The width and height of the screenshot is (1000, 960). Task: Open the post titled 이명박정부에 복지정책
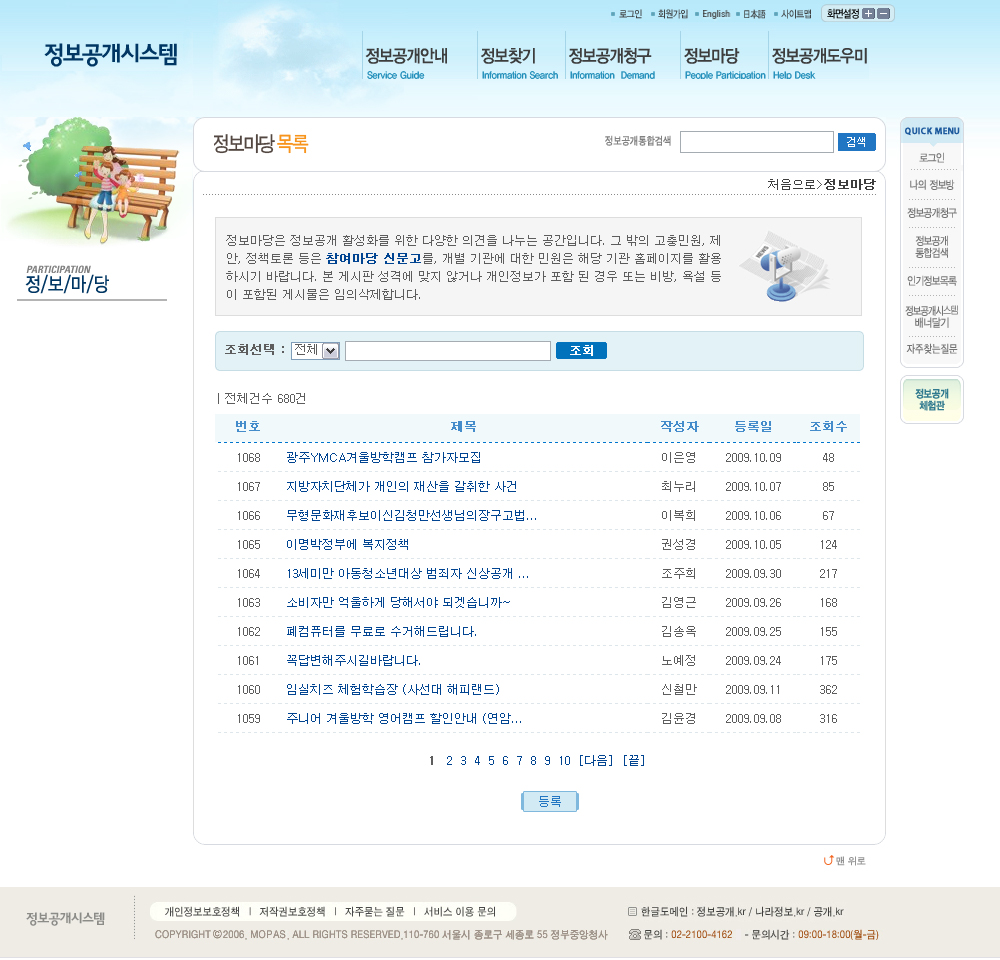pyautogui.click(x=347, y=544)
